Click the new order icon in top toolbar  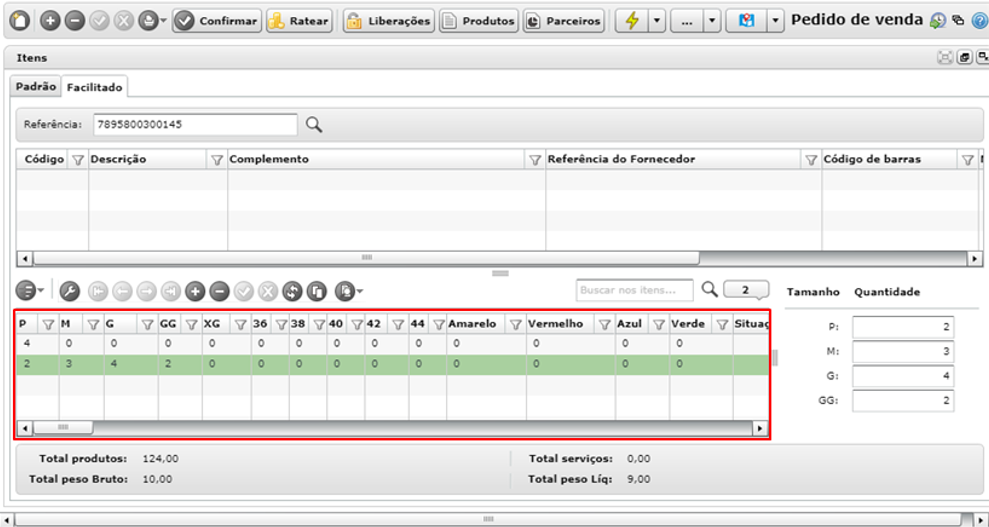coord(20,21)
